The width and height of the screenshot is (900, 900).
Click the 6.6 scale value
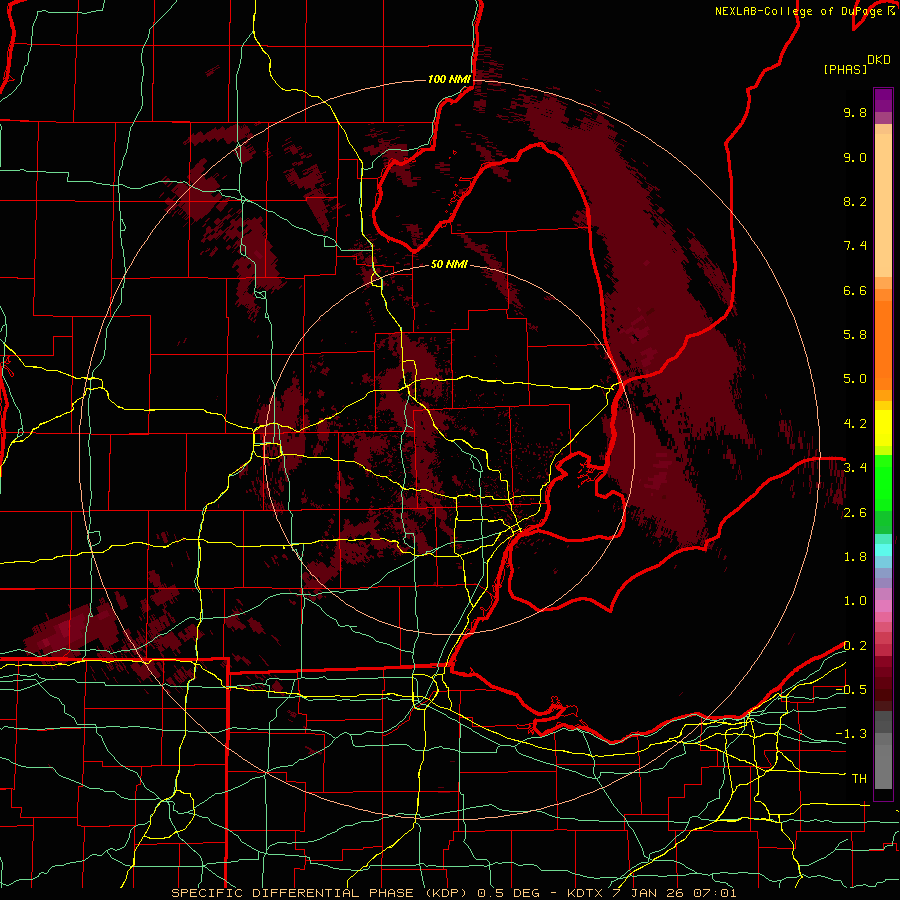(855, 290)
